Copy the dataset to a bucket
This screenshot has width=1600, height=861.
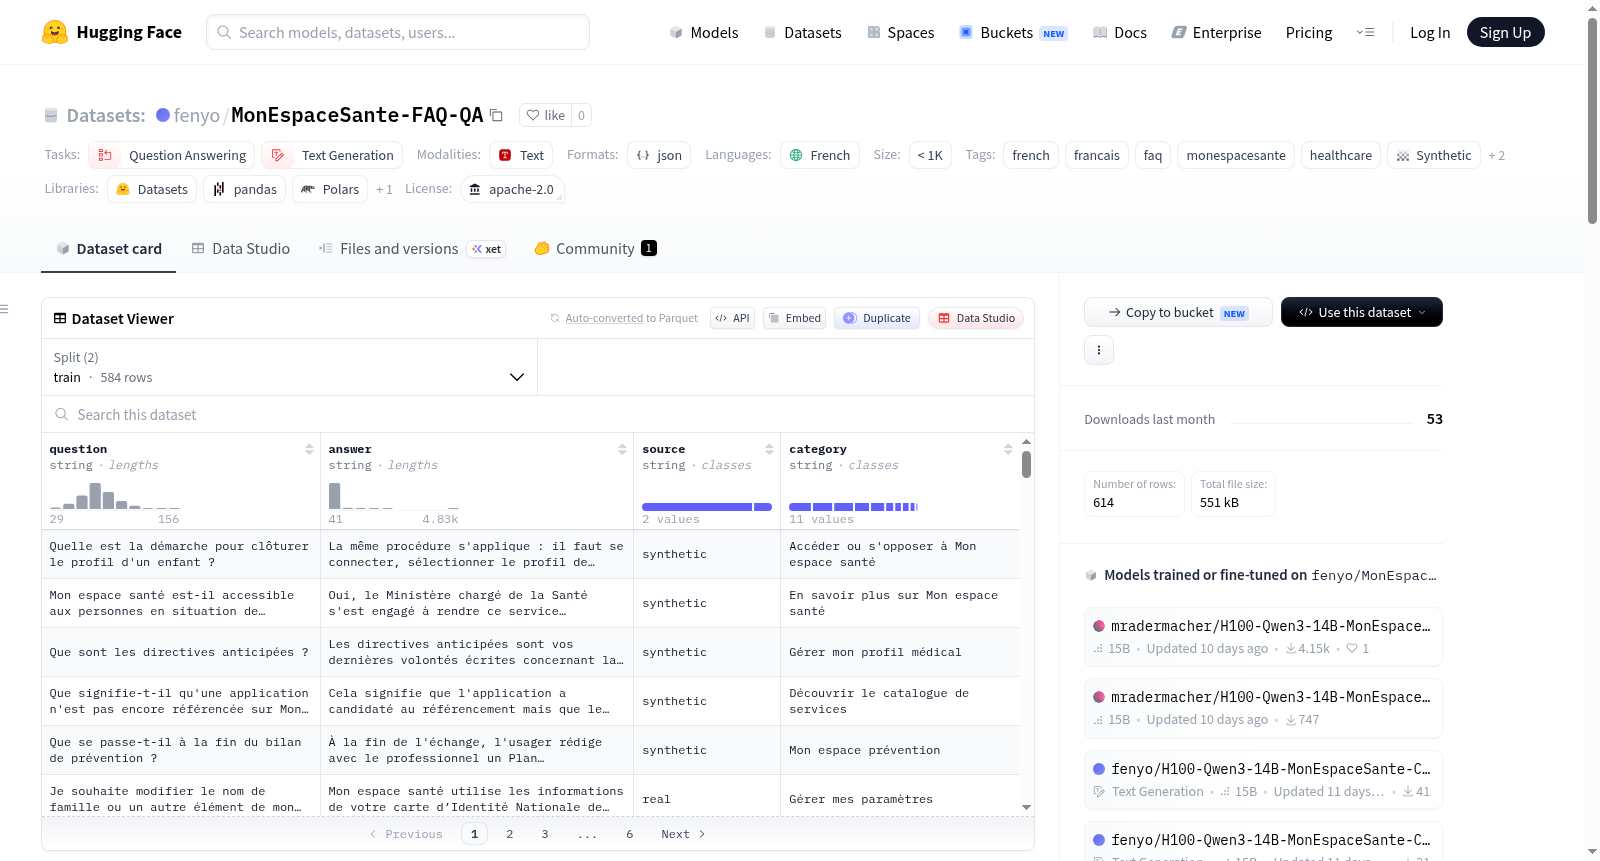click(1178, 312)
